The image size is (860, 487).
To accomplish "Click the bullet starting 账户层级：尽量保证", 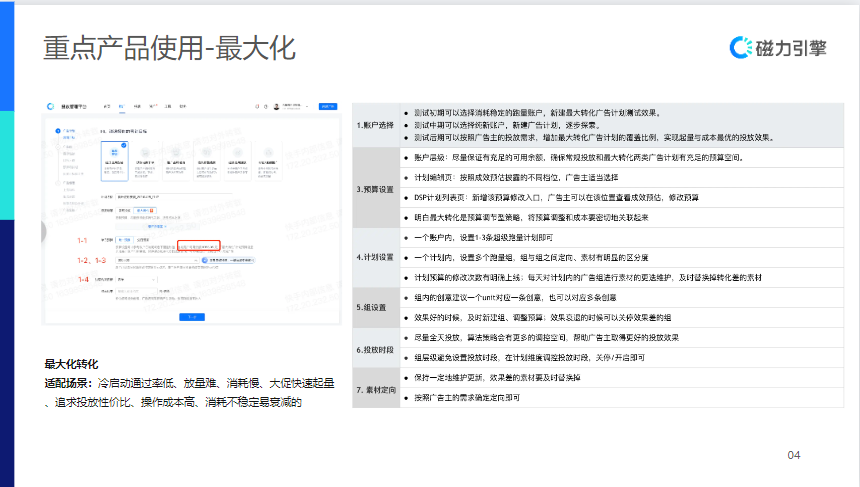I will pyautogui.click(x=580, y=158).
